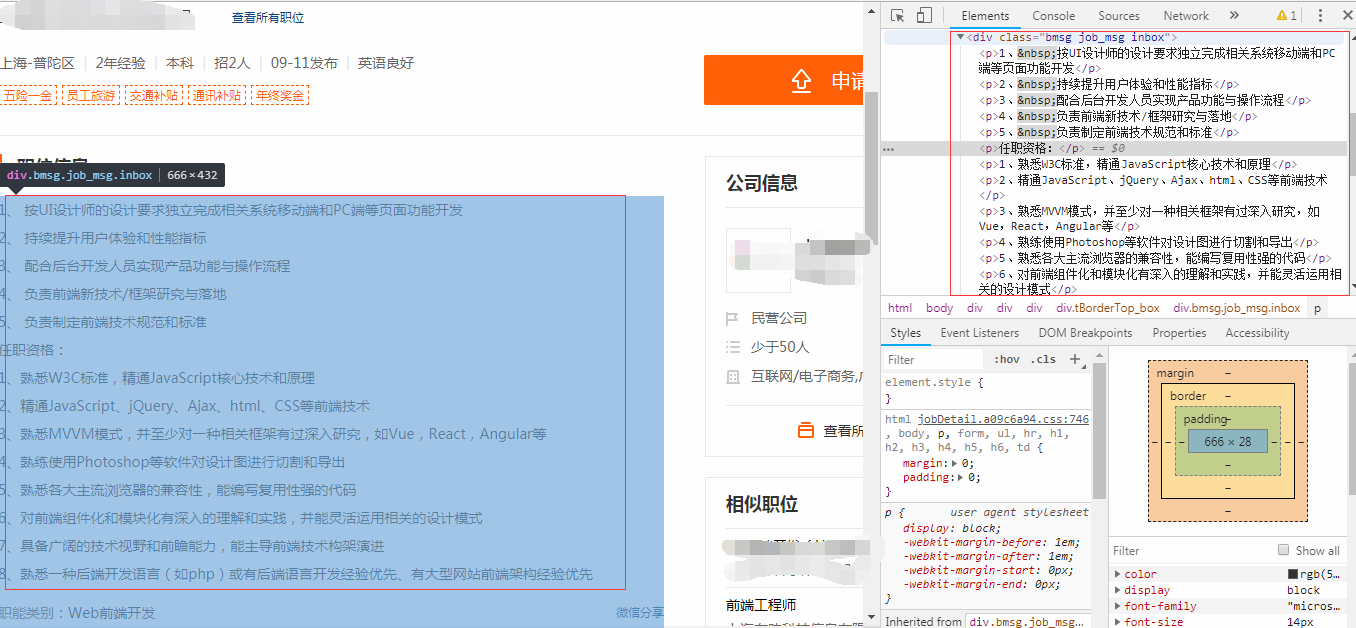Click the orange 申请 button
This screenshot has width=1356, height=628.
[784, 80]
